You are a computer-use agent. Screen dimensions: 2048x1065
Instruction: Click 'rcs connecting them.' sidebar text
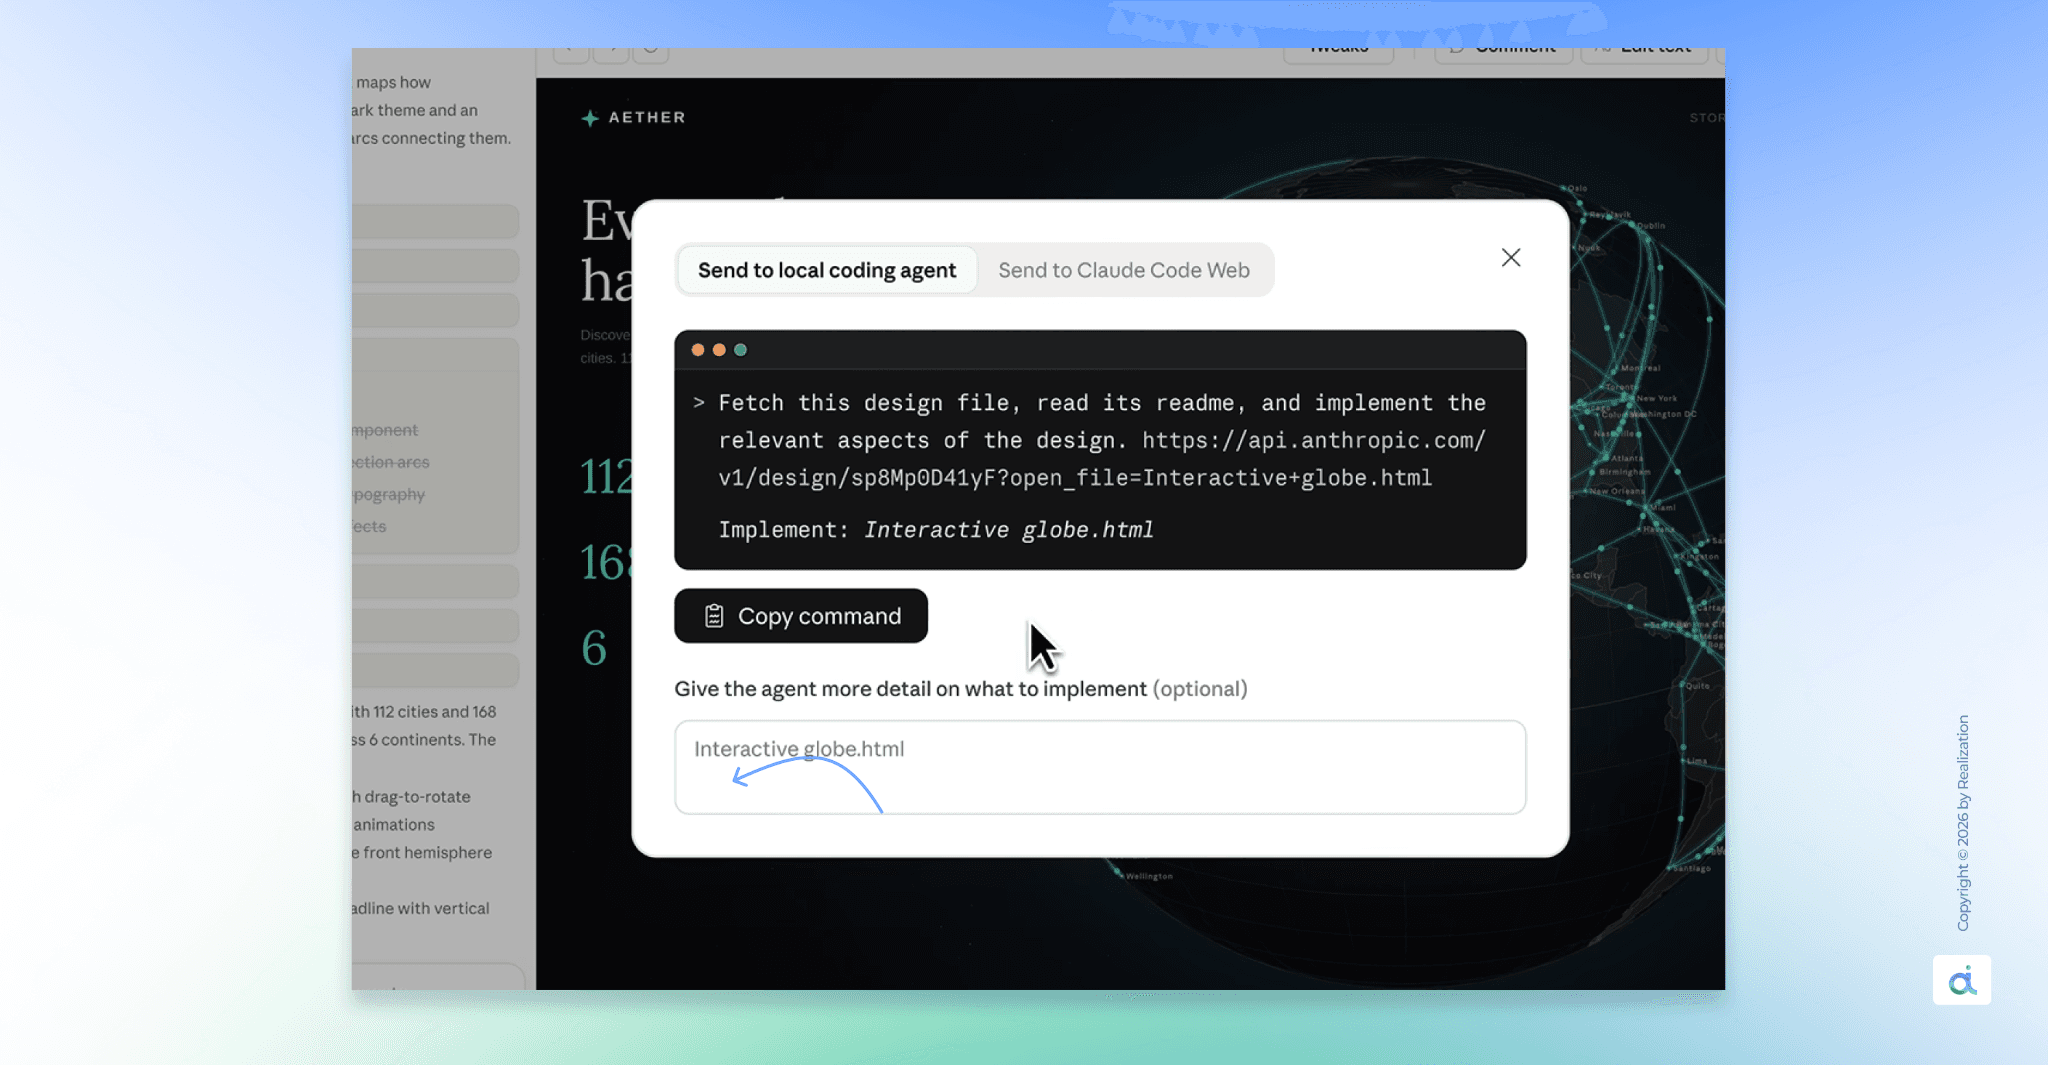pyautogui.click(x=431, y=138)
